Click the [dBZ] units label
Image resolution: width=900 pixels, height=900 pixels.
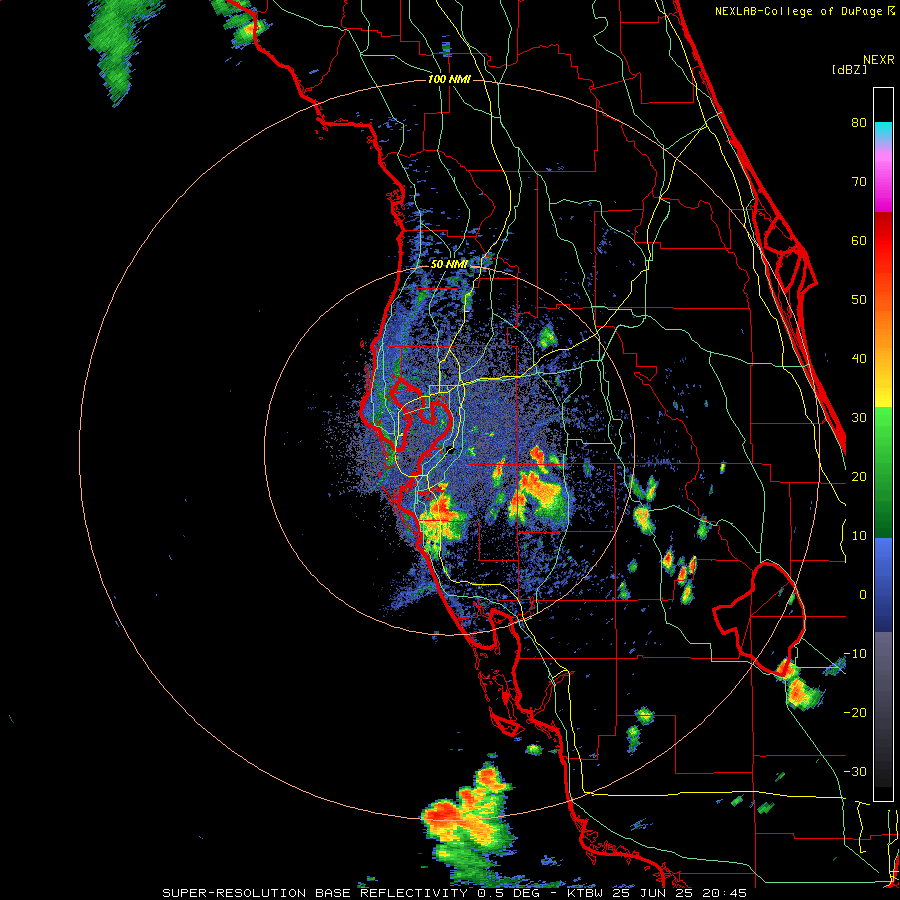(849, 69)
